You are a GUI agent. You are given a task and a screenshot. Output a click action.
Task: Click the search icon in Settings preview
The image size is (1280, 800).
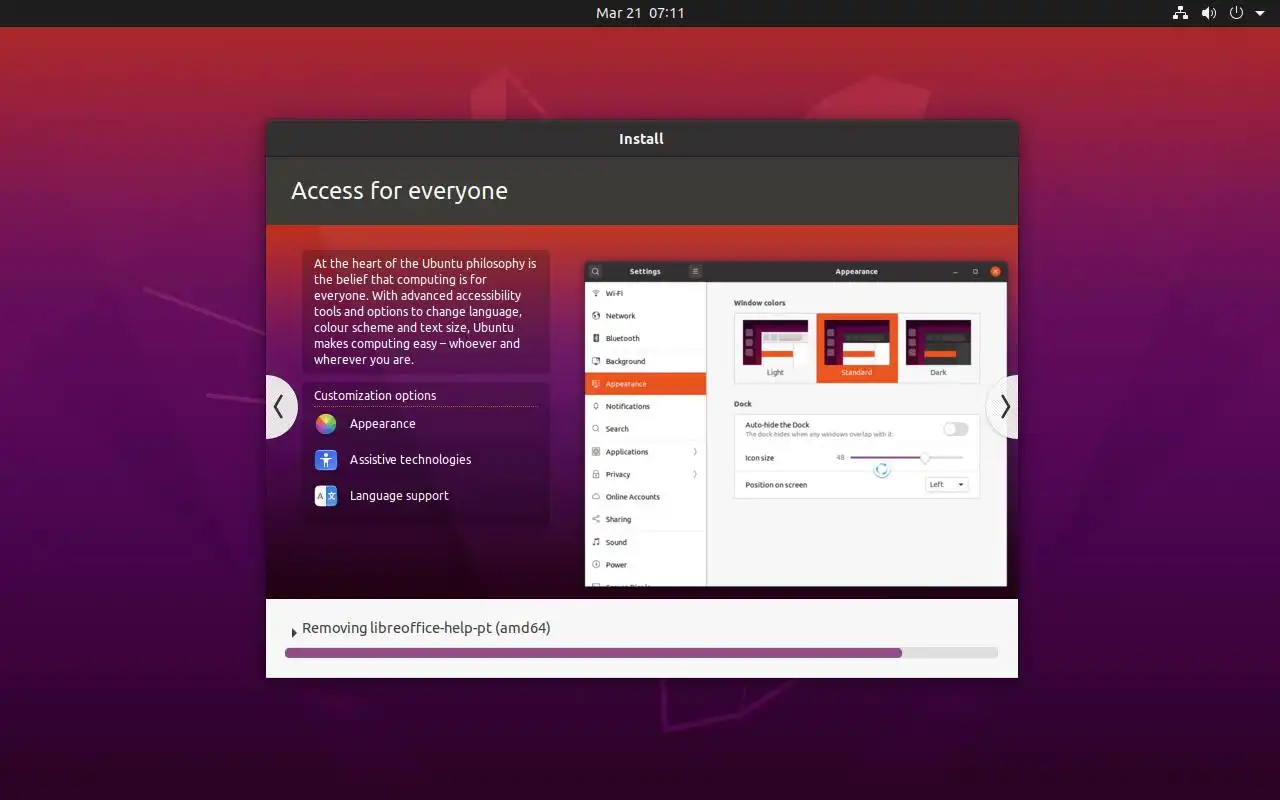coord(595,271)
